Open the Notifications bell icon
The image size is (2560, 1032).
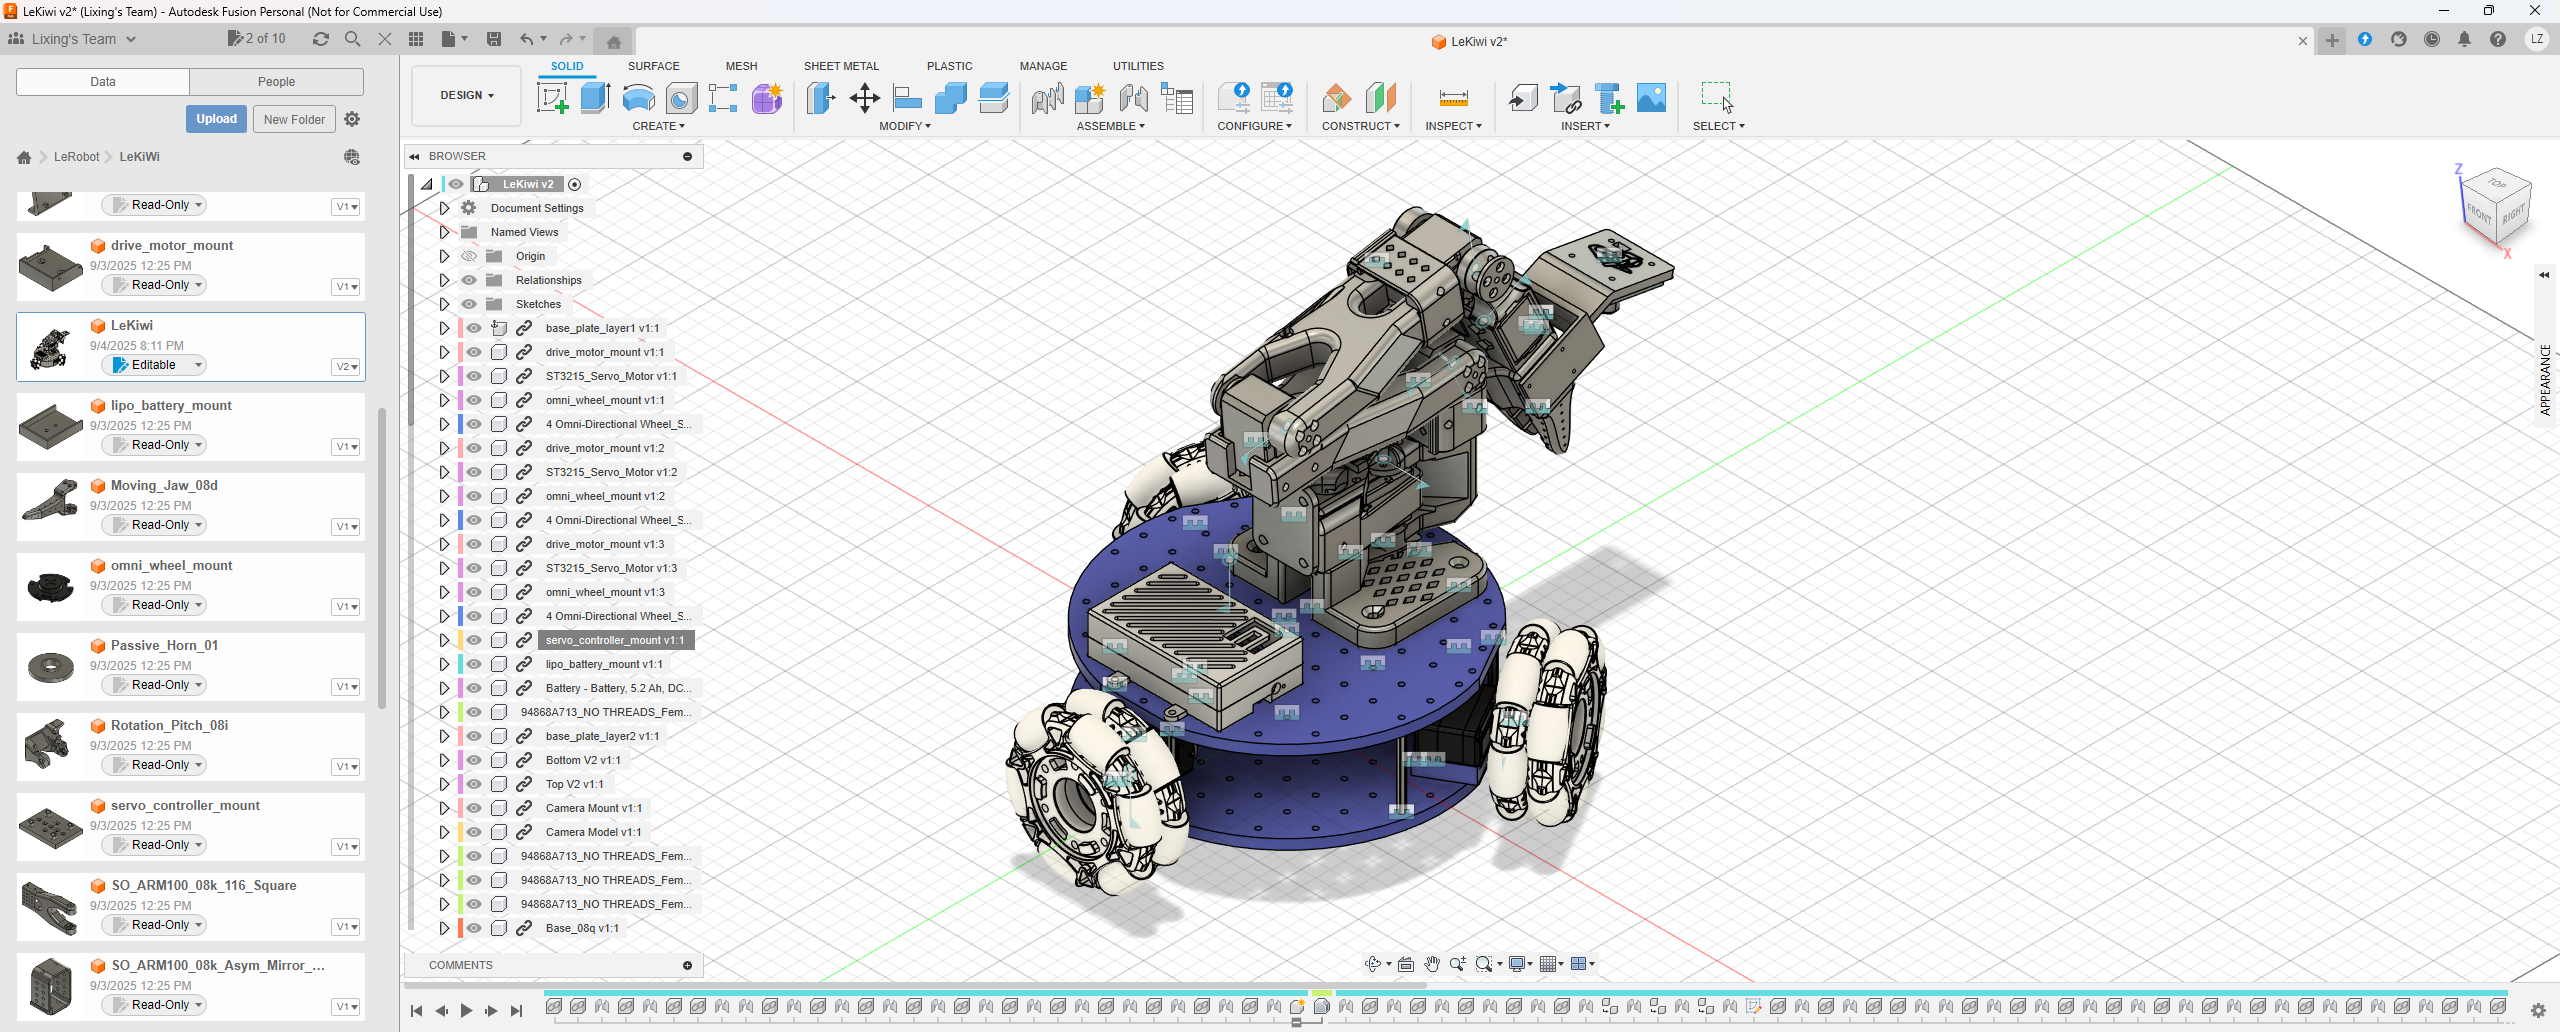tap(2464, 40)
